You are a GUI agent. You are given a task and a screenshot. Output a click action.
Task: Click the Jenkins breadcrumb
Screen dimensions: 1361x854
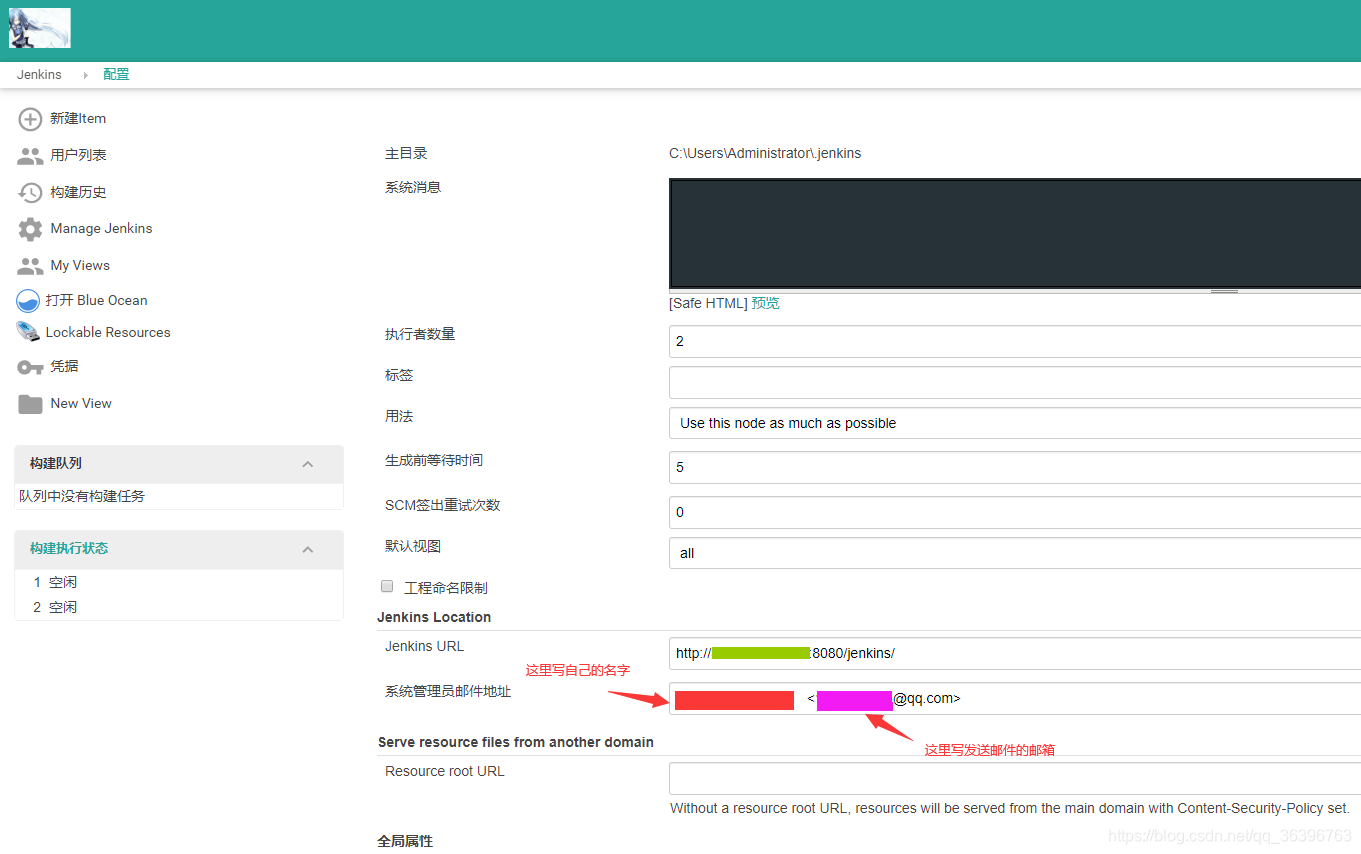[39, 75]
